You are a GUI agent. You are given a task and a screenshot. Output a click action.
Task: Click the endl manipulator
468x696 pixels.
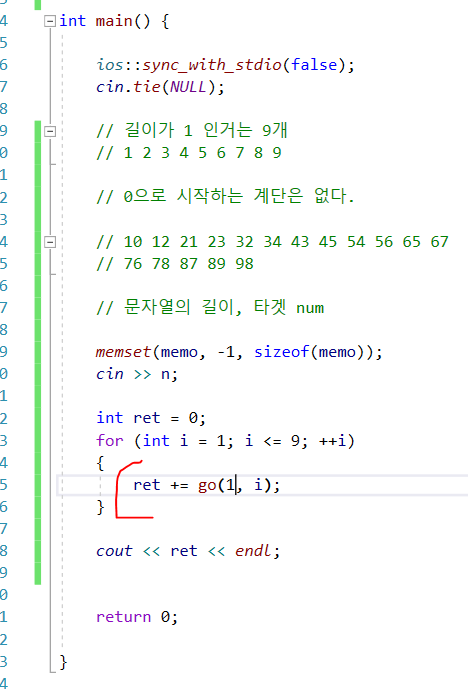pyautogui.click(x=253, y=551)
